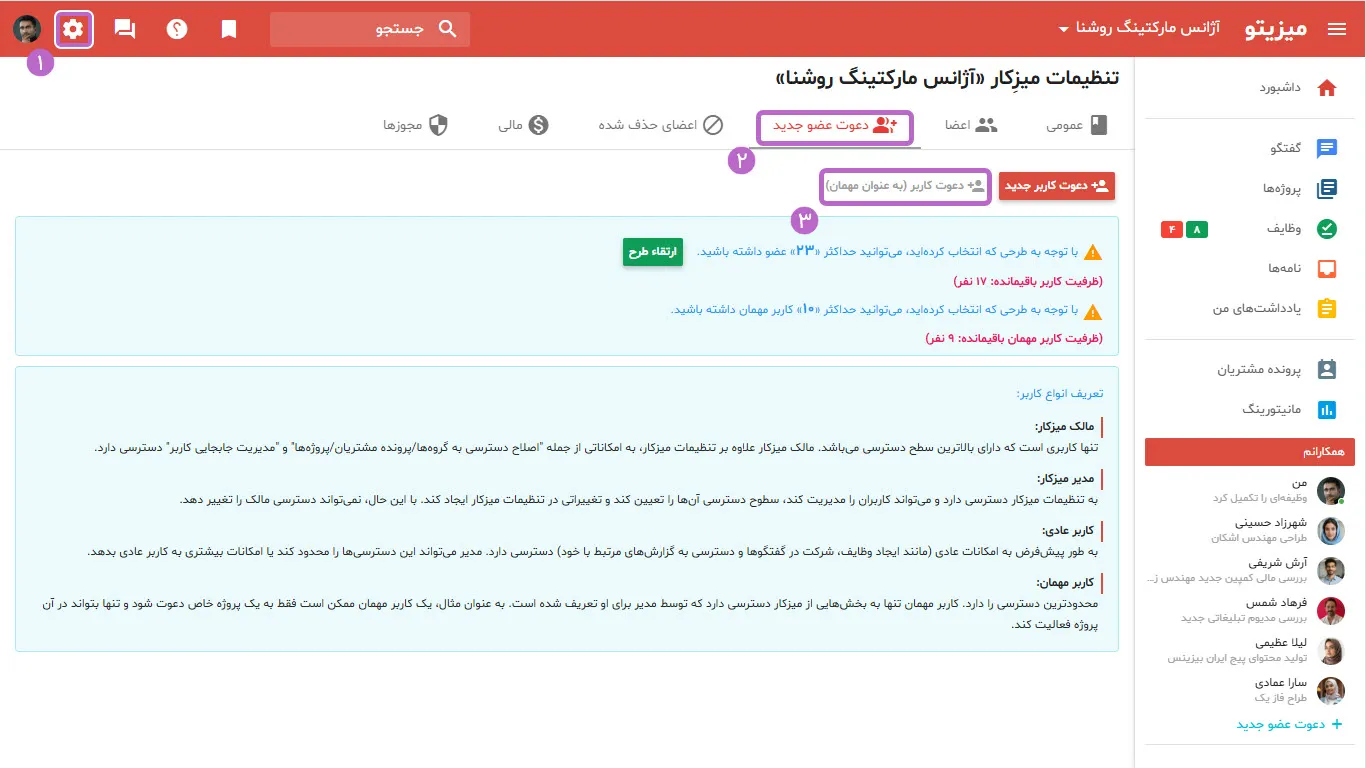Viewport: 1366px width, 768px height.
Task: Click the دعوت عضو جدید link in sidebar
Action: pyautogui.click(x=1280, y=724)
